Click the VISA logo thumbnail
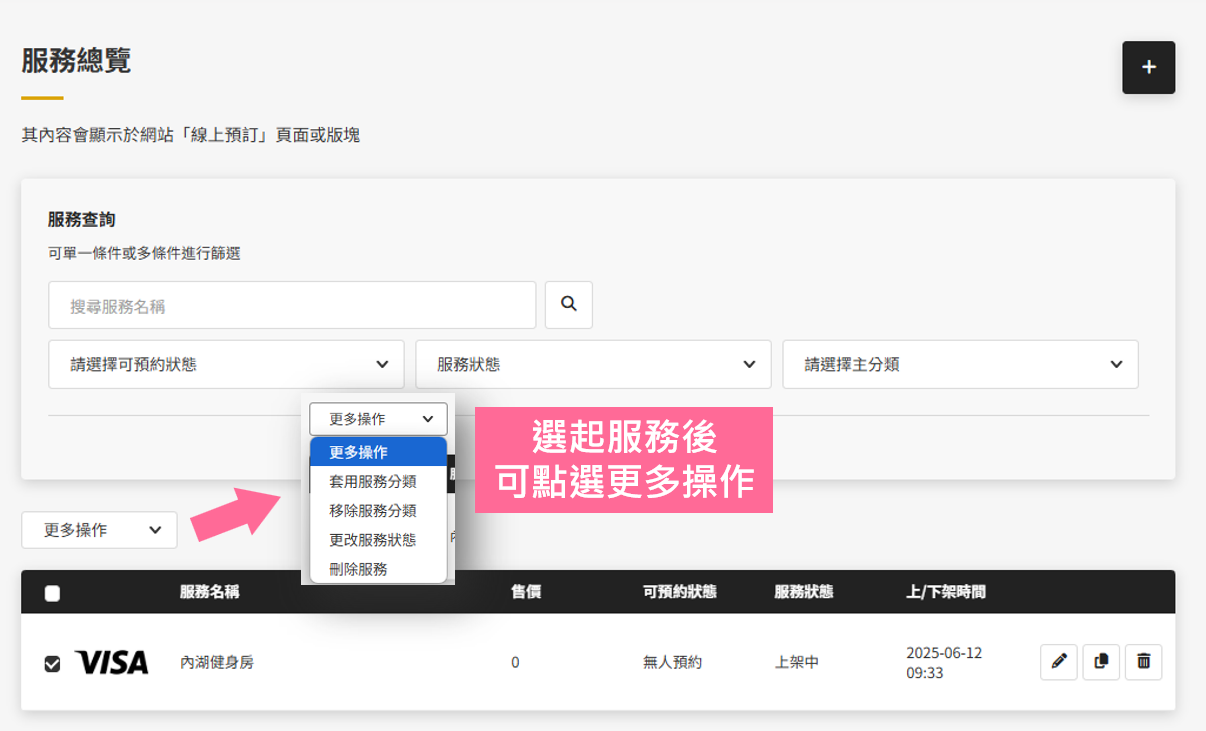 coord(111,662)
